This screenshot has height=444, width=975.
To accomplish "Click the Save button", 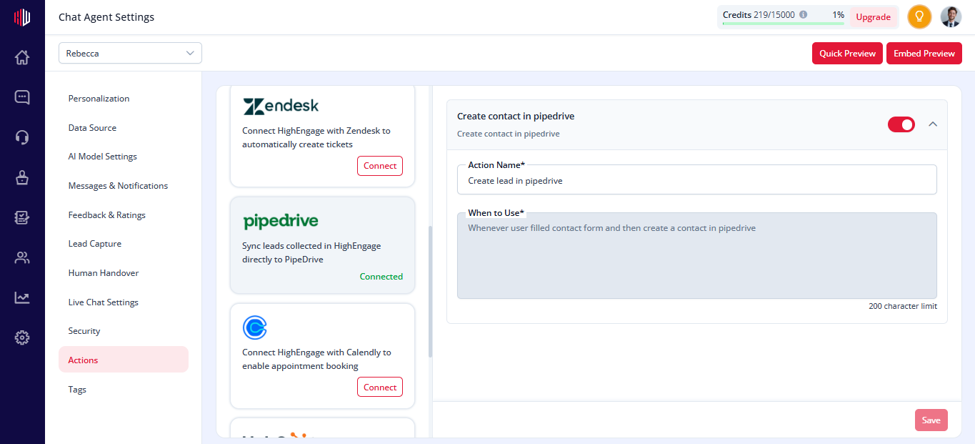I will pos(931,420).
